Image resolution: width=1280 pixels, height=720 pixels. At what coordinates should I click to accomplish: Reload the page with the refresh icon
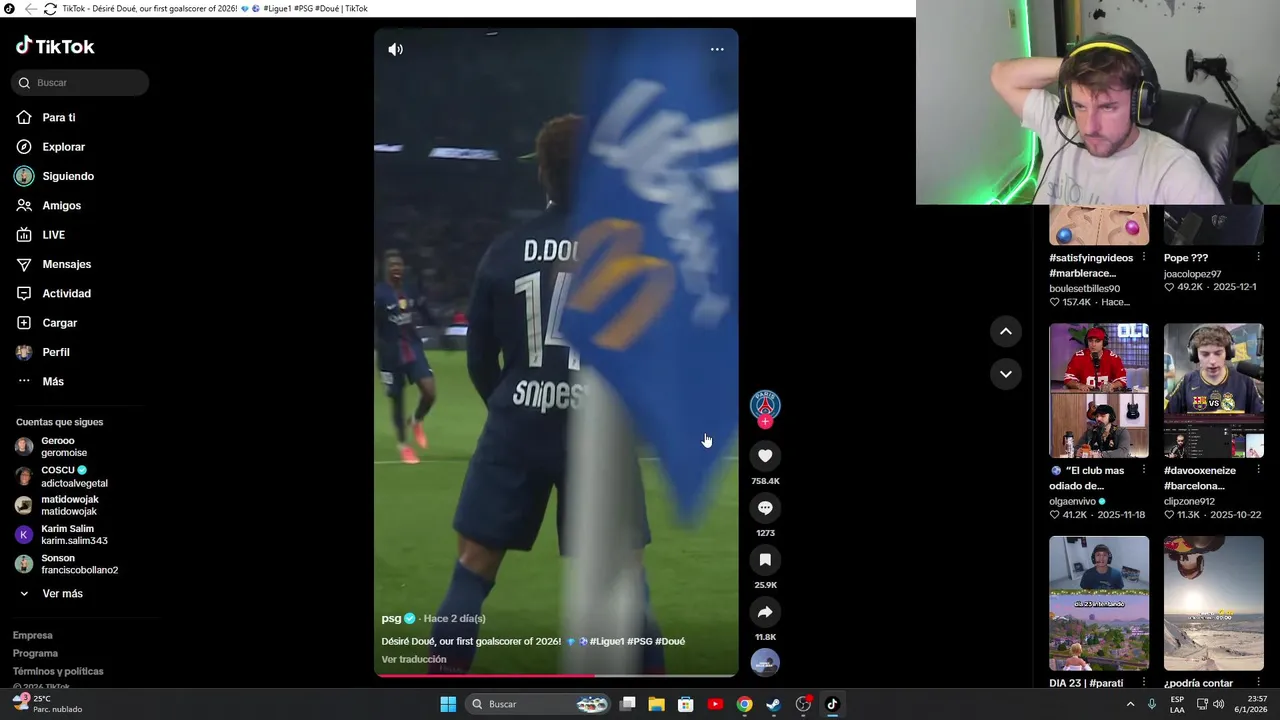click(50, 9)
